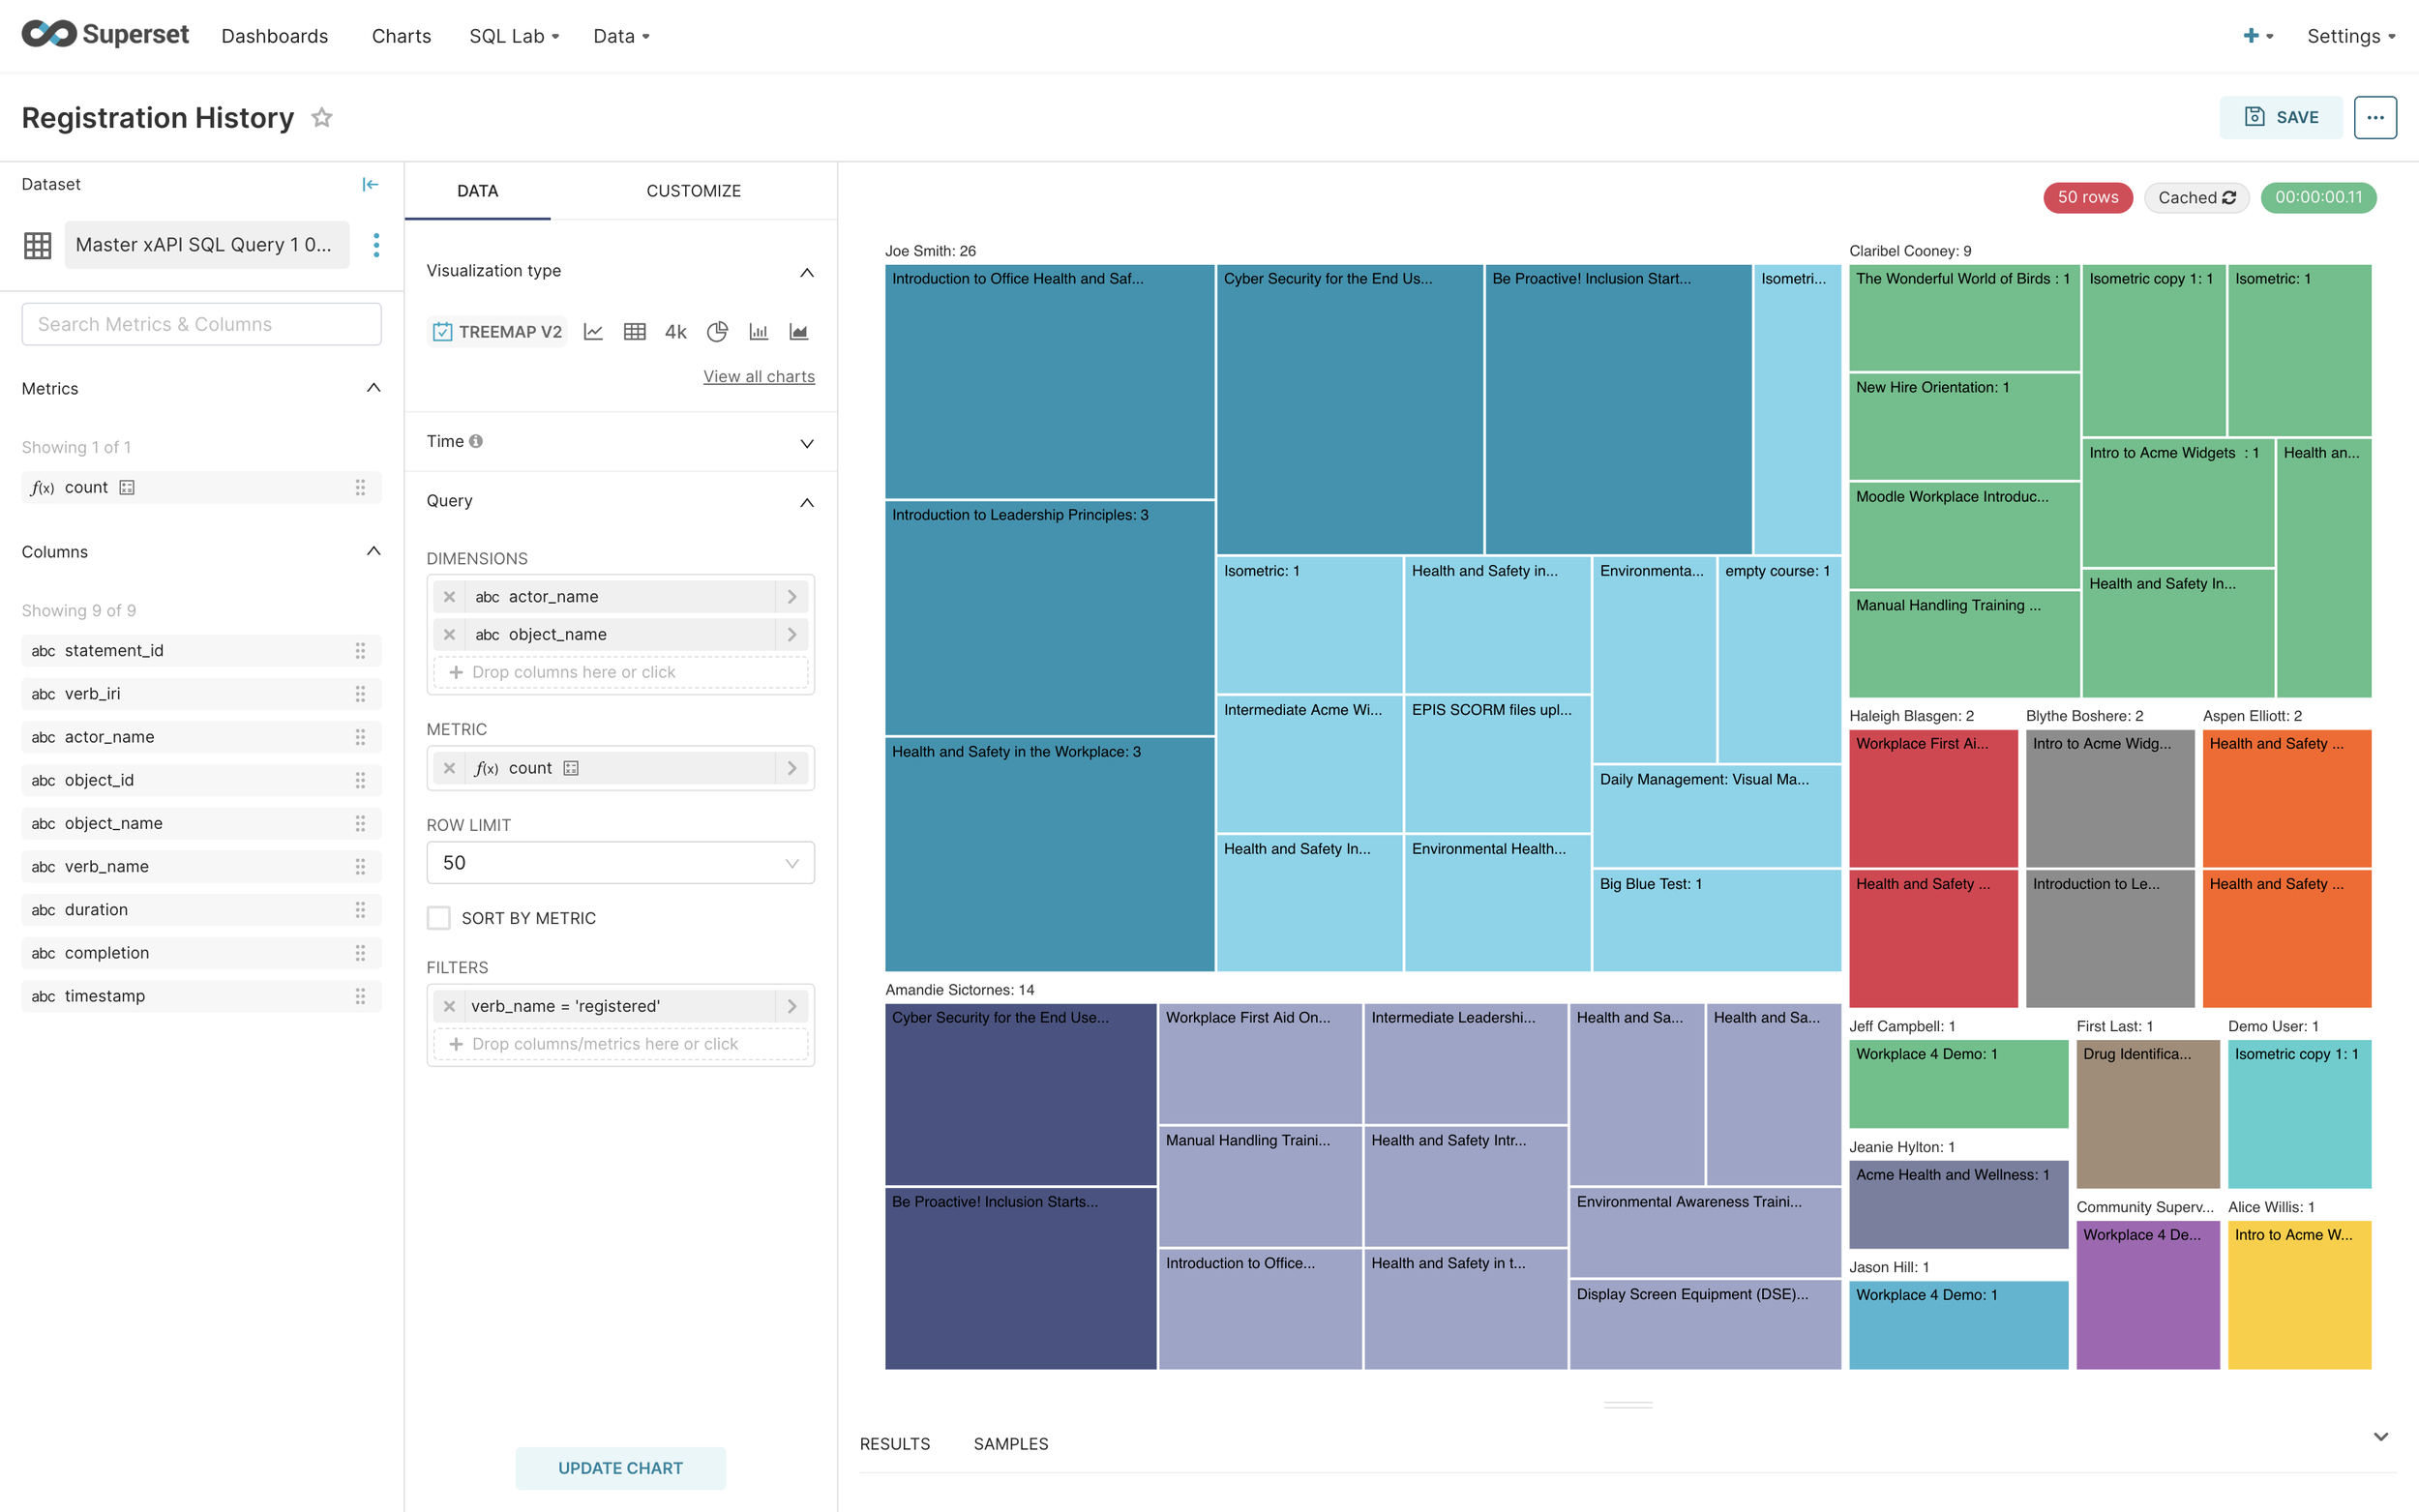The image size is (2419, 1512).
Task: Collapse the Metrics section
Action: point(374,388)
